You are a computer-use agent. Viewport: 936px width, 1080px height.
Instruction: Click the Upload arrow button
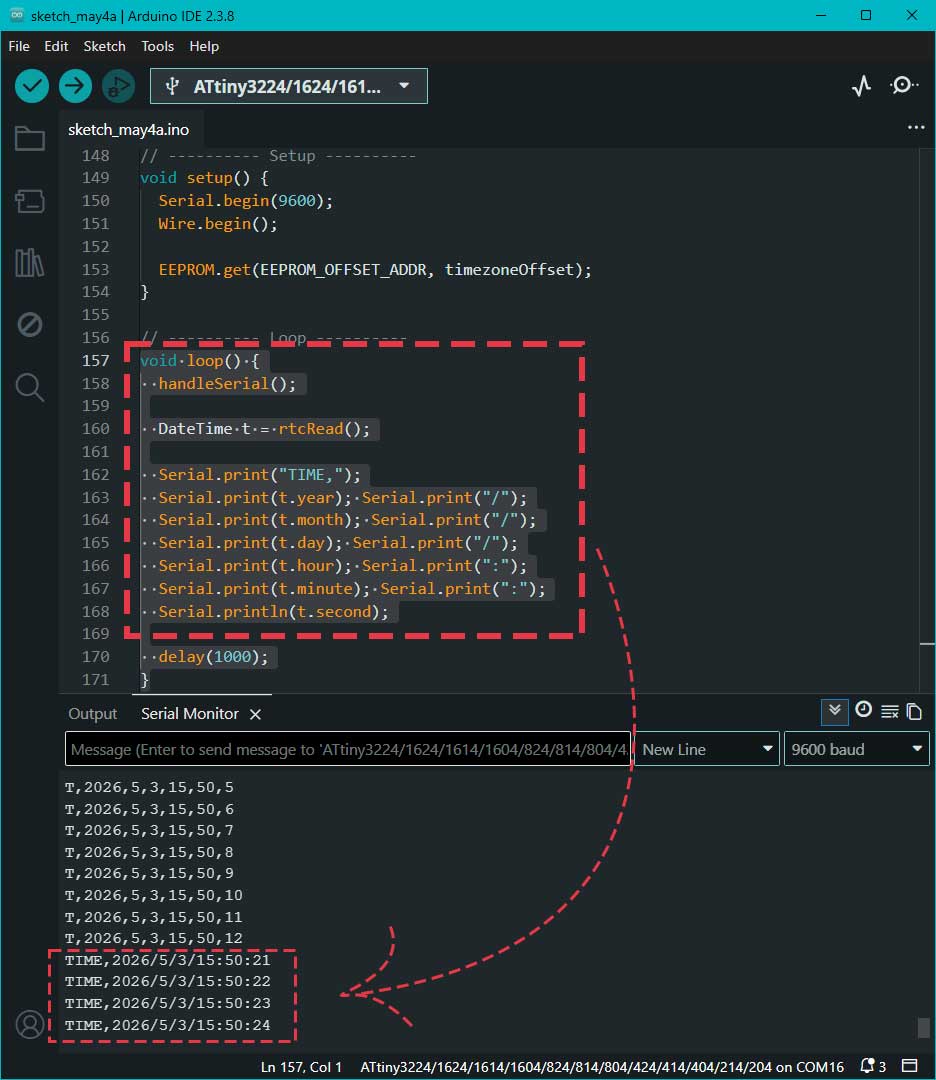(75, 86)
